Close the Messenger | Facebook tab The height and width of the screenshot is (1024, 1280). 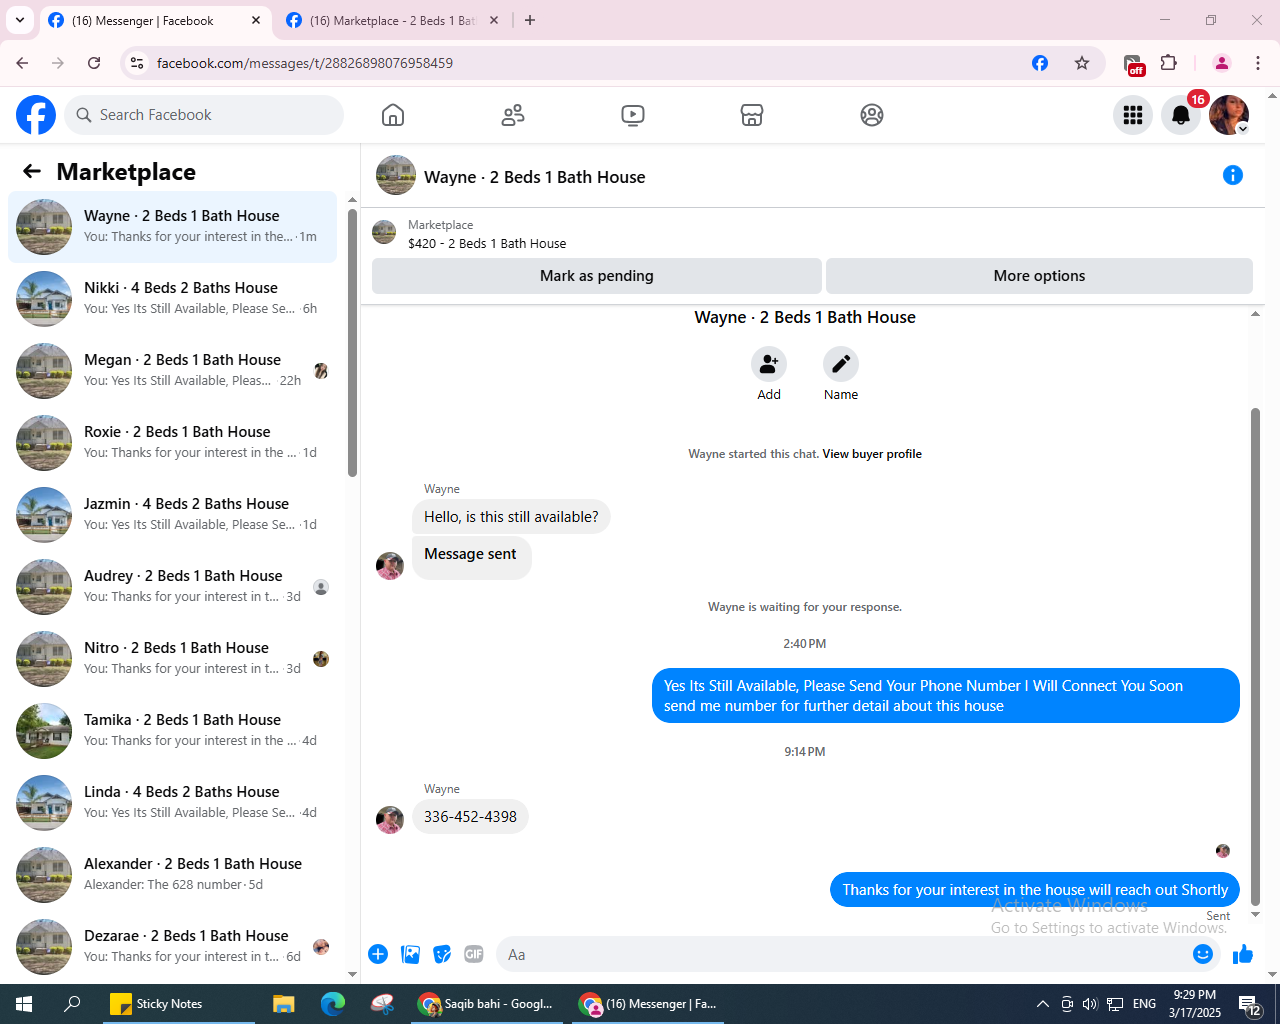pos(256,20)
